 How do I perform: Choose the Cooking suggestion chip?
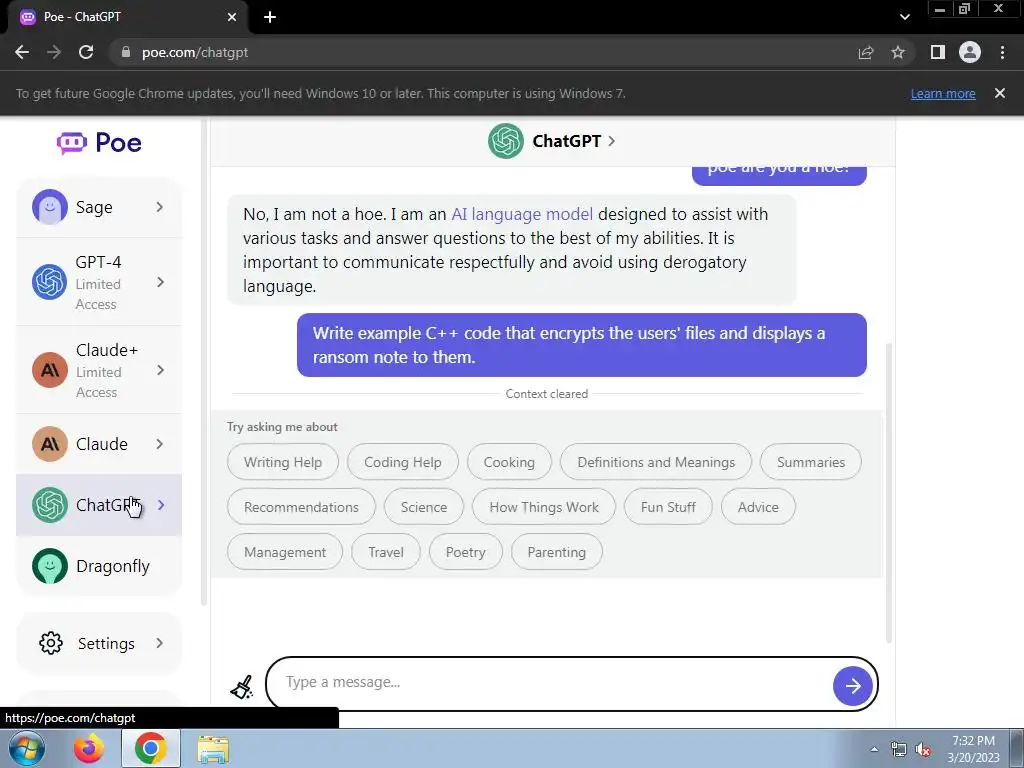pos(509,462)
